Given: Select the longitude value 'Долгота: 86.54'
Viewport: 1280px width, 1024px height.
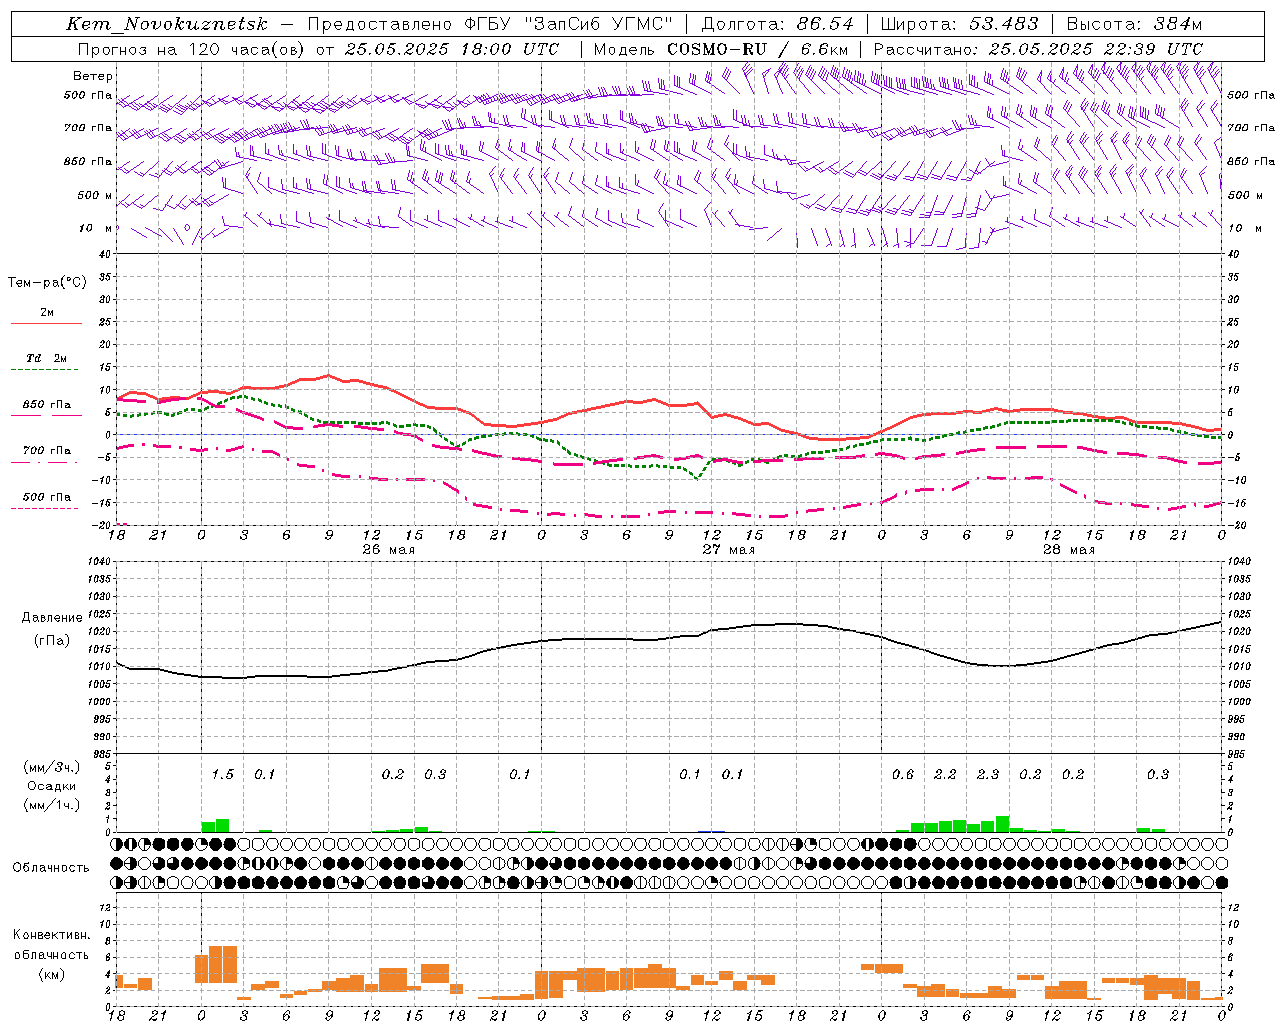Looking at the screenshot, I should point(778,24).
